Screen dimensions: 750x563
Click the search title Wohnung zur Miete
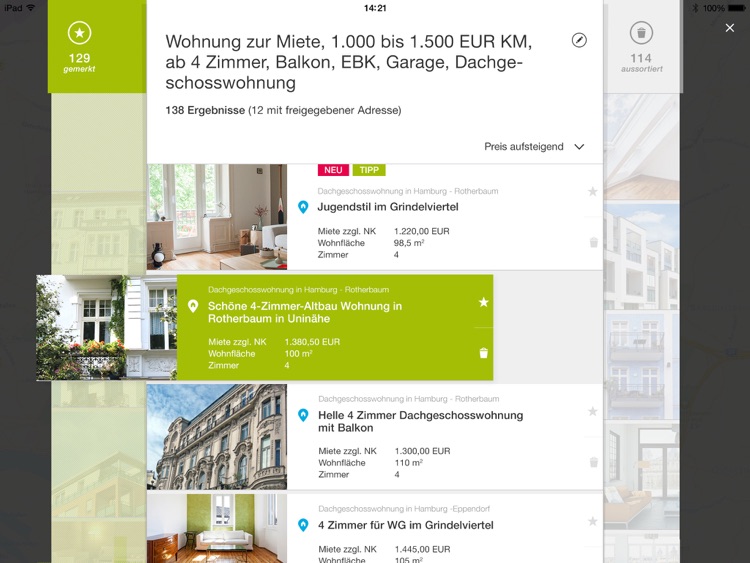(x=348, y=62)
